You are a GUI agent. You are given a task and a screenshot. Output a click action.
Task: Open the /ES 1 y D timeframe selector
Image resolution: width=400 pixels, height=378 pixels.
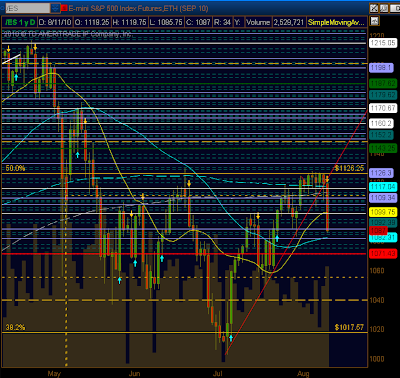(x=19, y=22)
